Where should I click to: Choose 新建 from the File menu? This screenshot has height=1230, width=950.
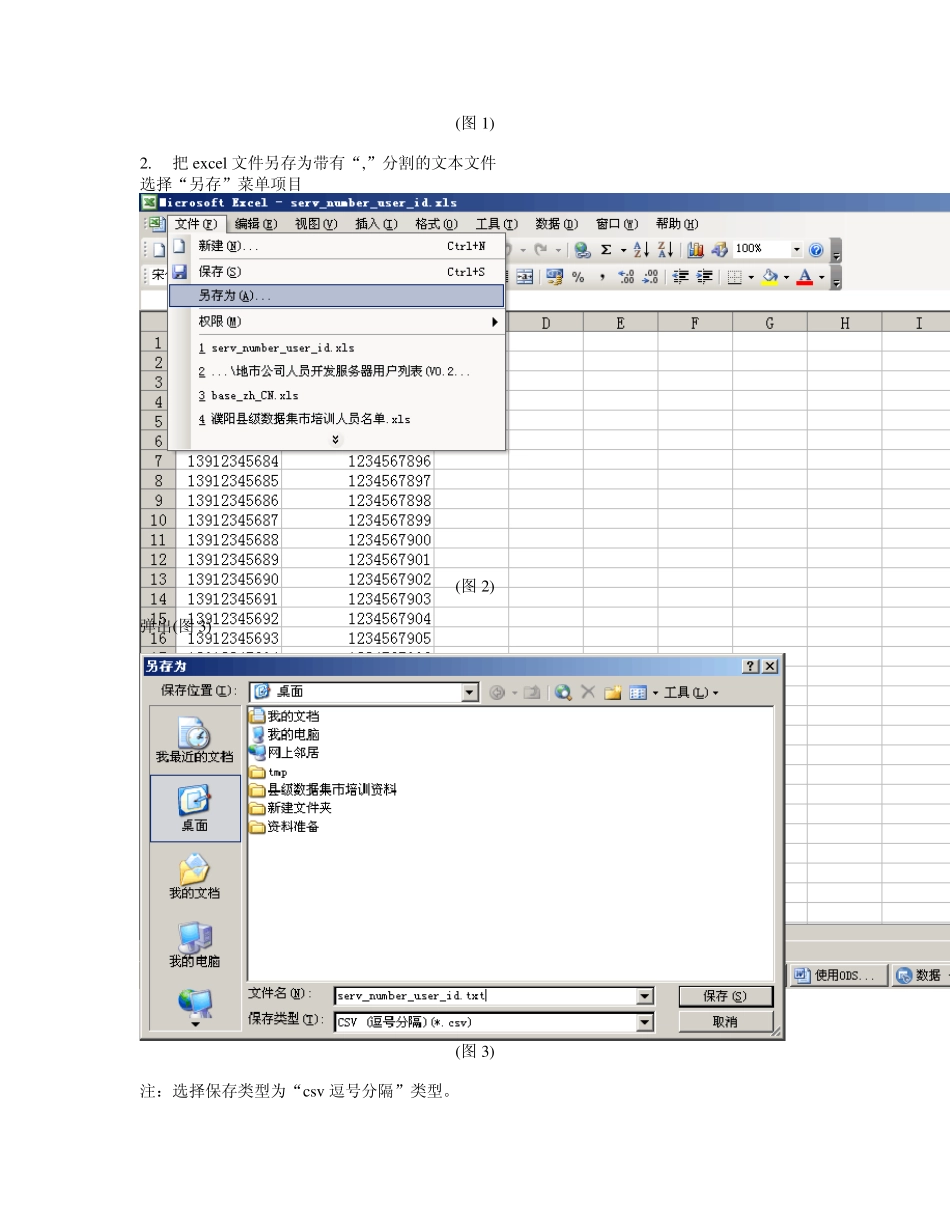pyautogui.click(x=336, y=246)
